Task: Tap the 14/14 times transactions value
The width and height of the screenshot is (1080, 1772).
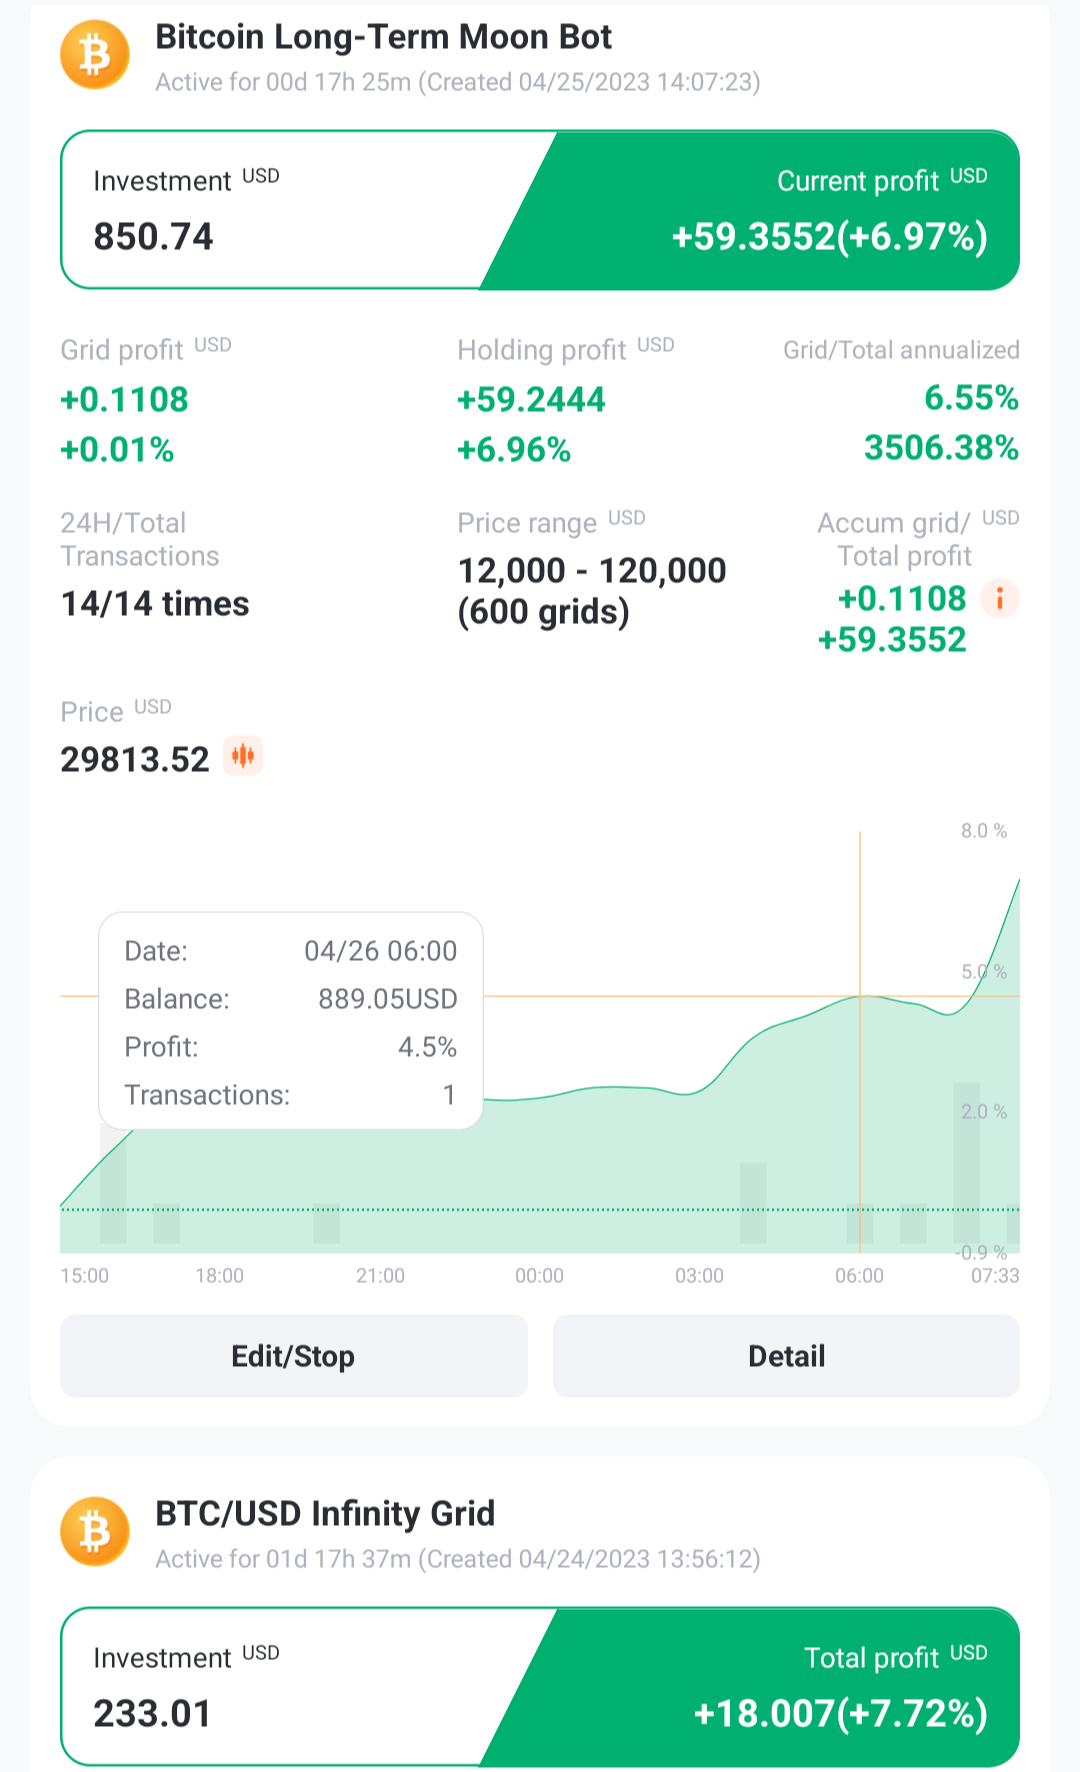Action: coord(155,604)
